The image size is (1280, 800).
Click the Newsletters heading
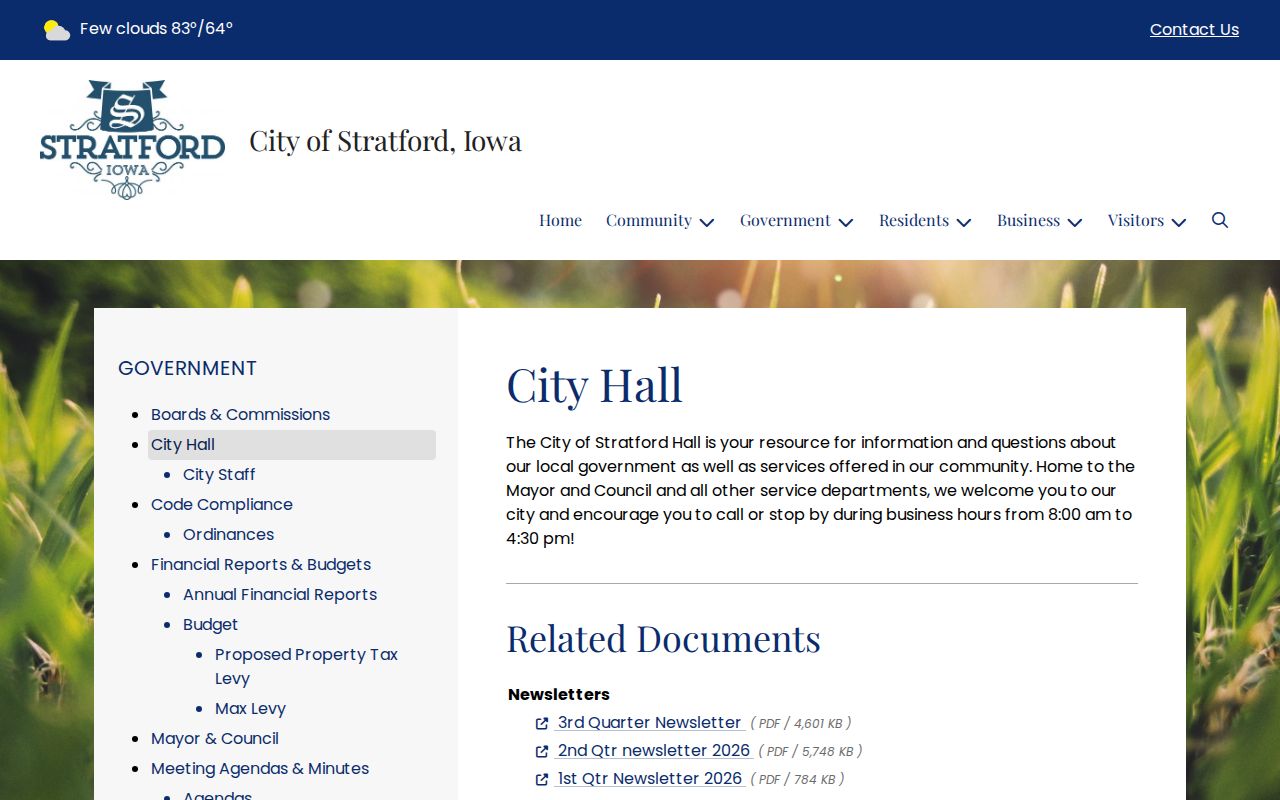click(559, 694)
